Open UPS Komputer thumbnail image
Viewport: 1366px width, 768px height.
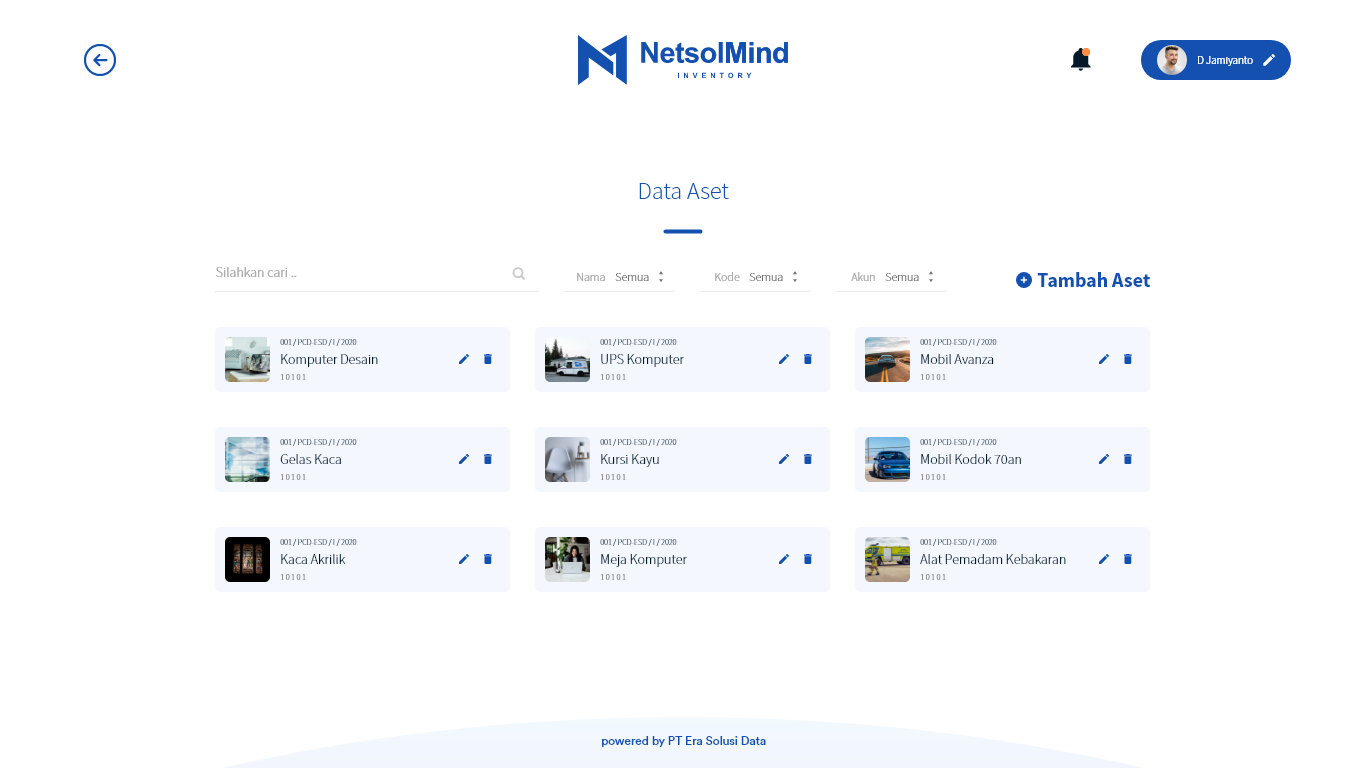click(567, 359)
